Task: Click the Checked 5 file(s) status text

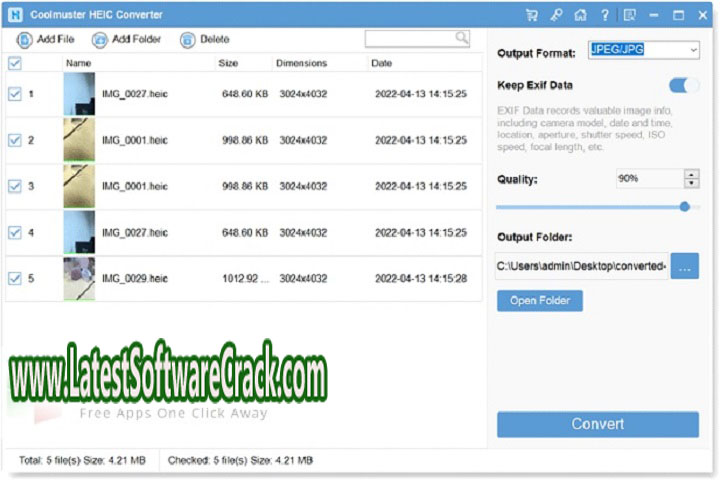Action: coord(240,460)
